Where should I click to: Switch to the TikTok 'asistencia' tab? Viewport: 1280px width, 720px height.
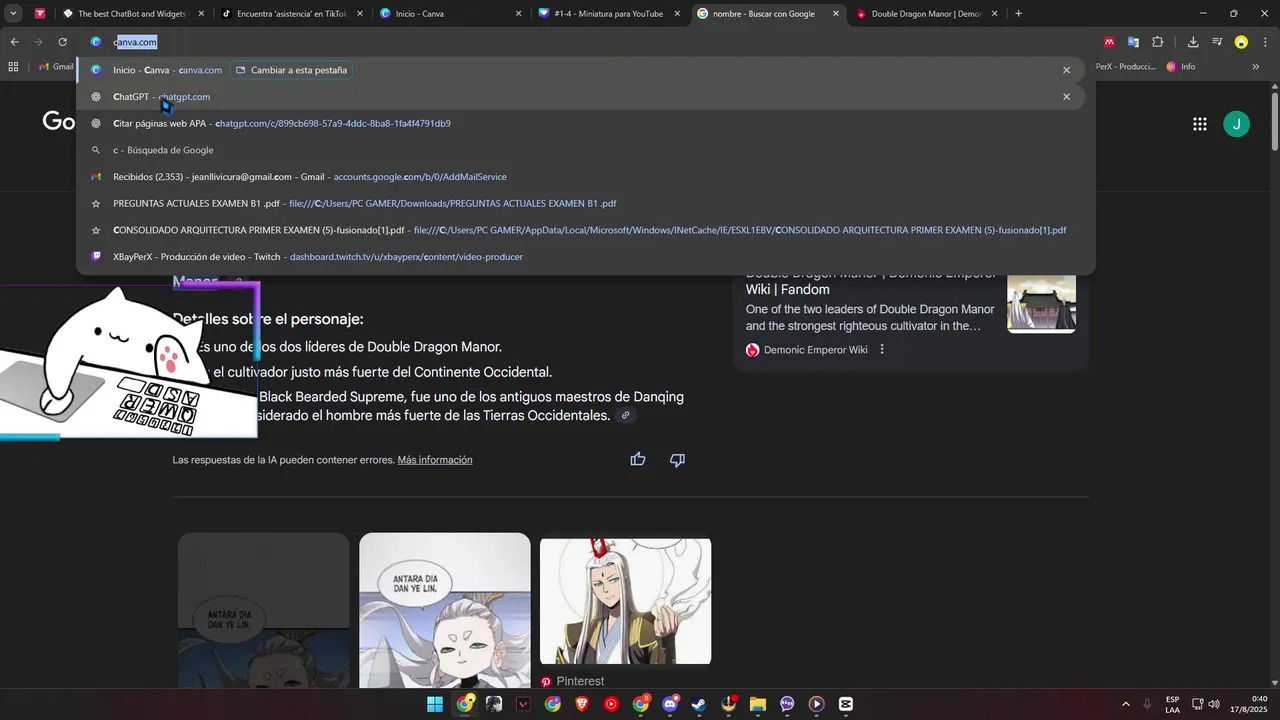pyautogui.click(x=291, y=14)
